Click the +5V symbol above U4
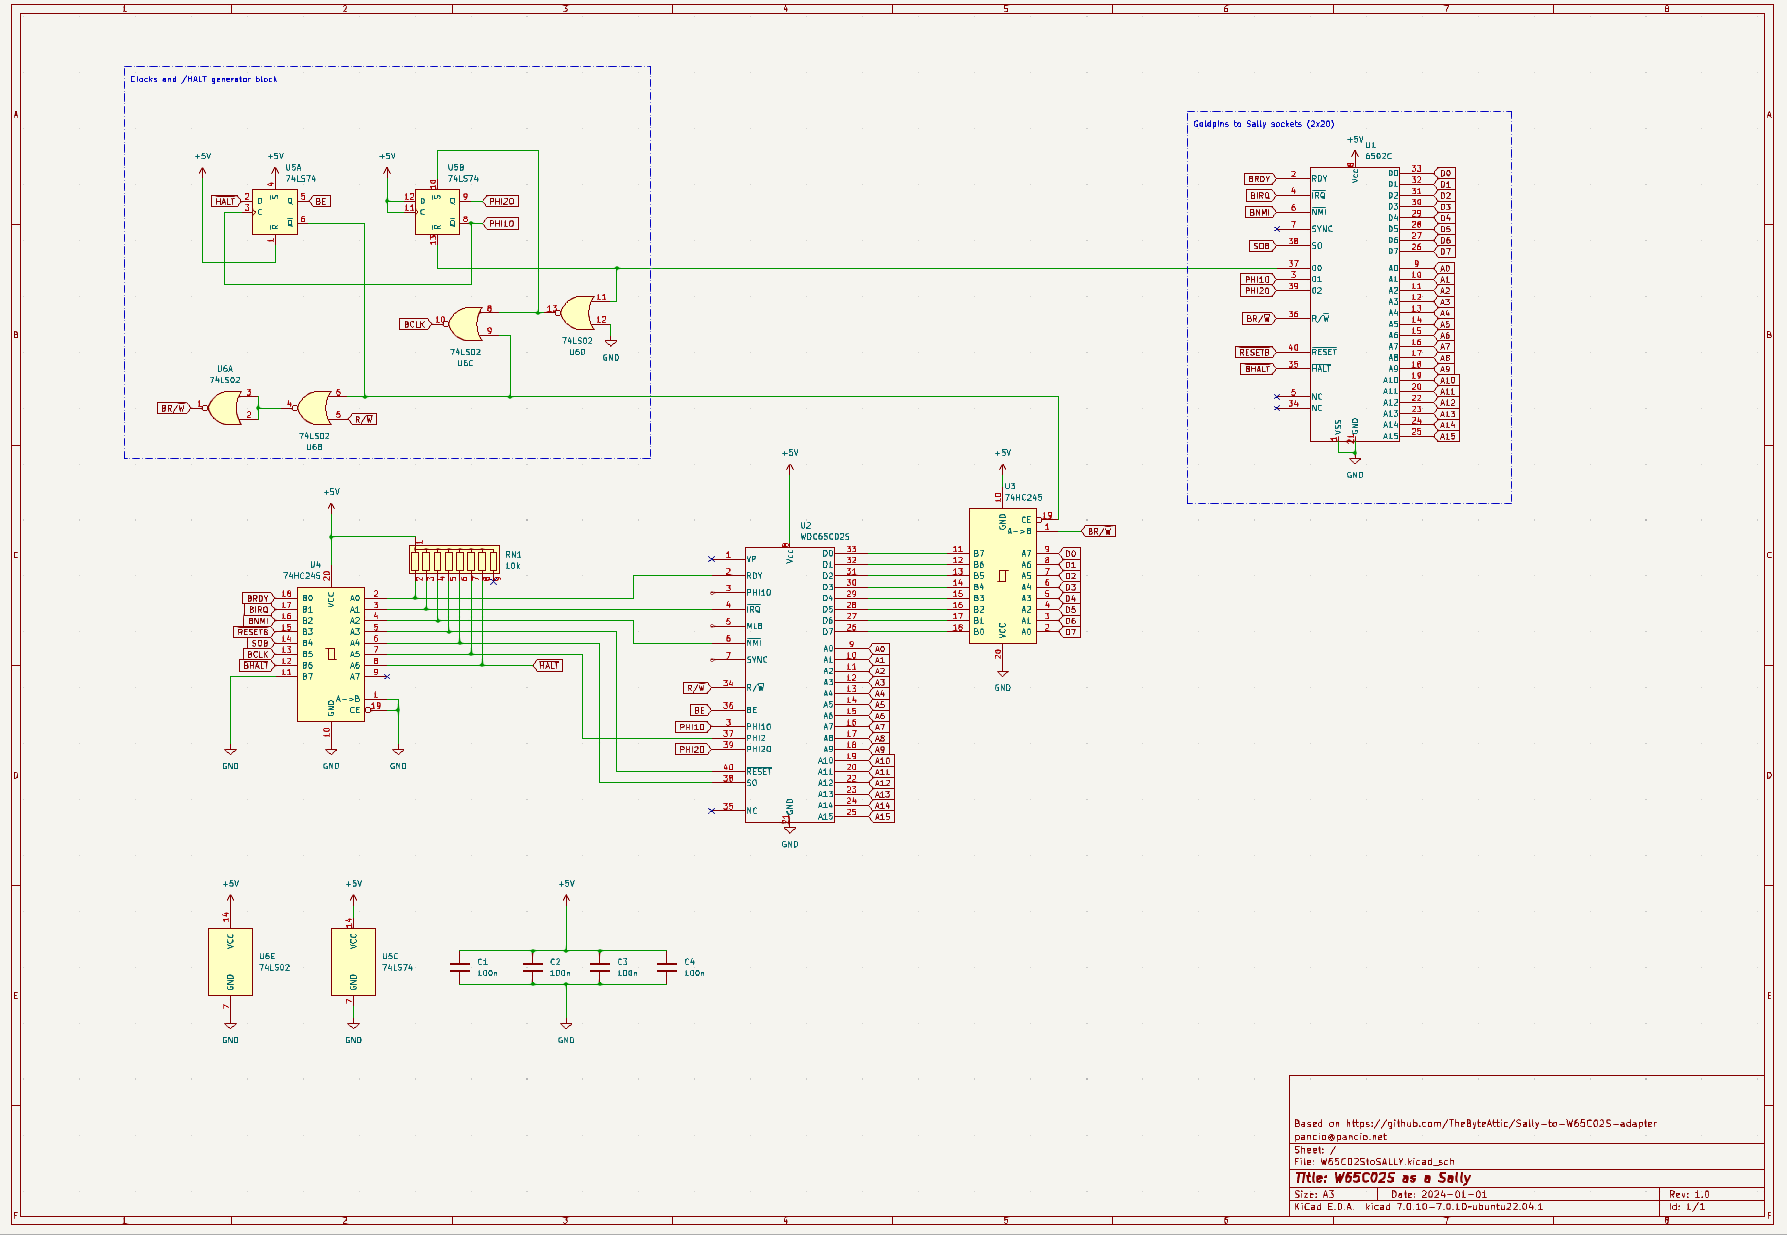Screen dimensions: 1787x1235 click(331, 497)
